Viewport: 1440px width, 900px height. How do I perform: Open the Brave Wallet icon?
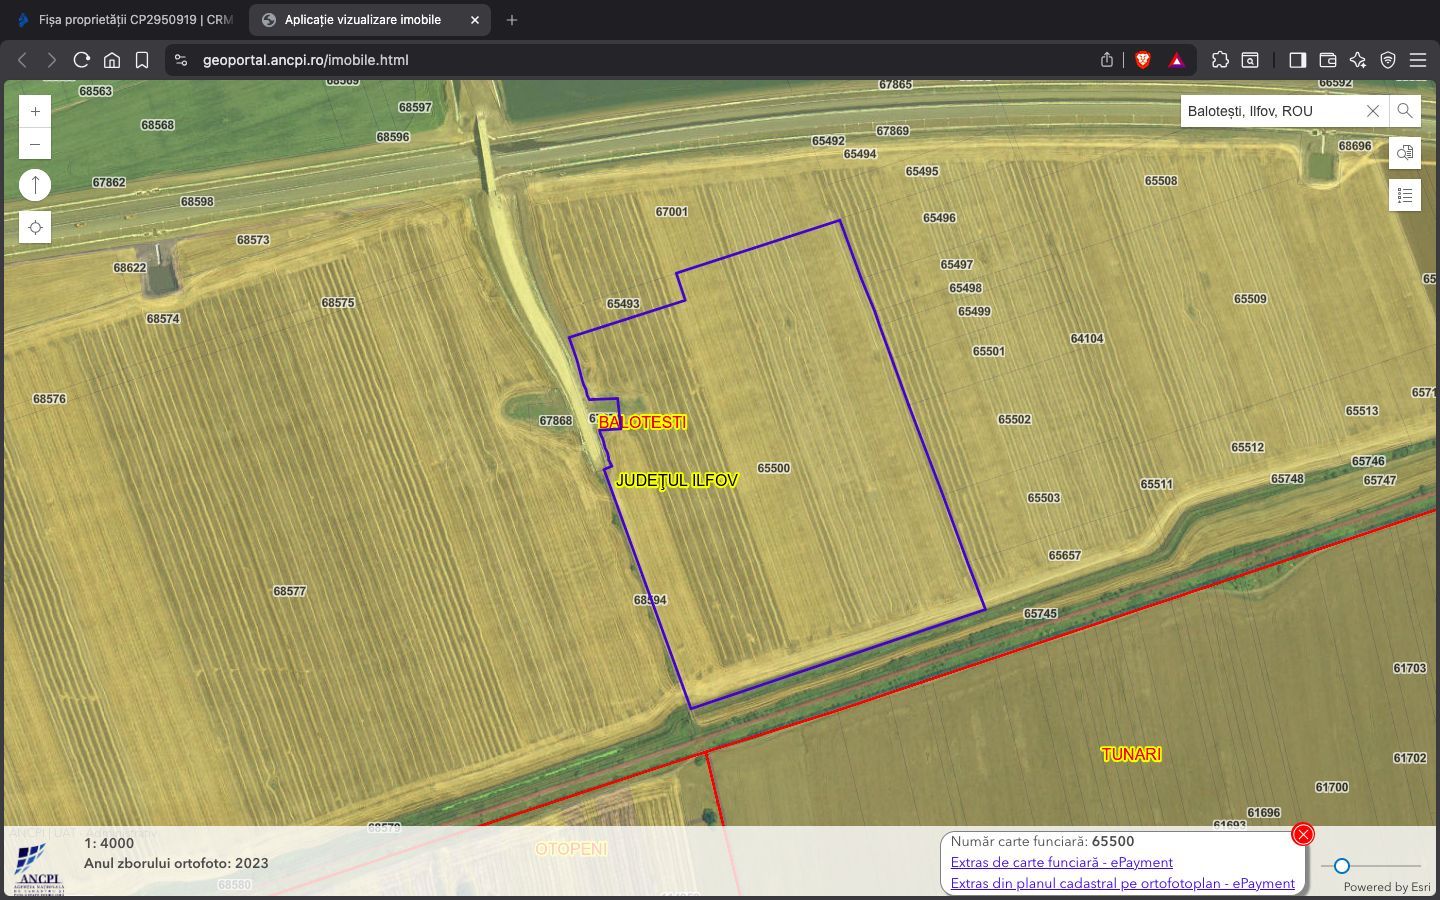[1327, 60]
